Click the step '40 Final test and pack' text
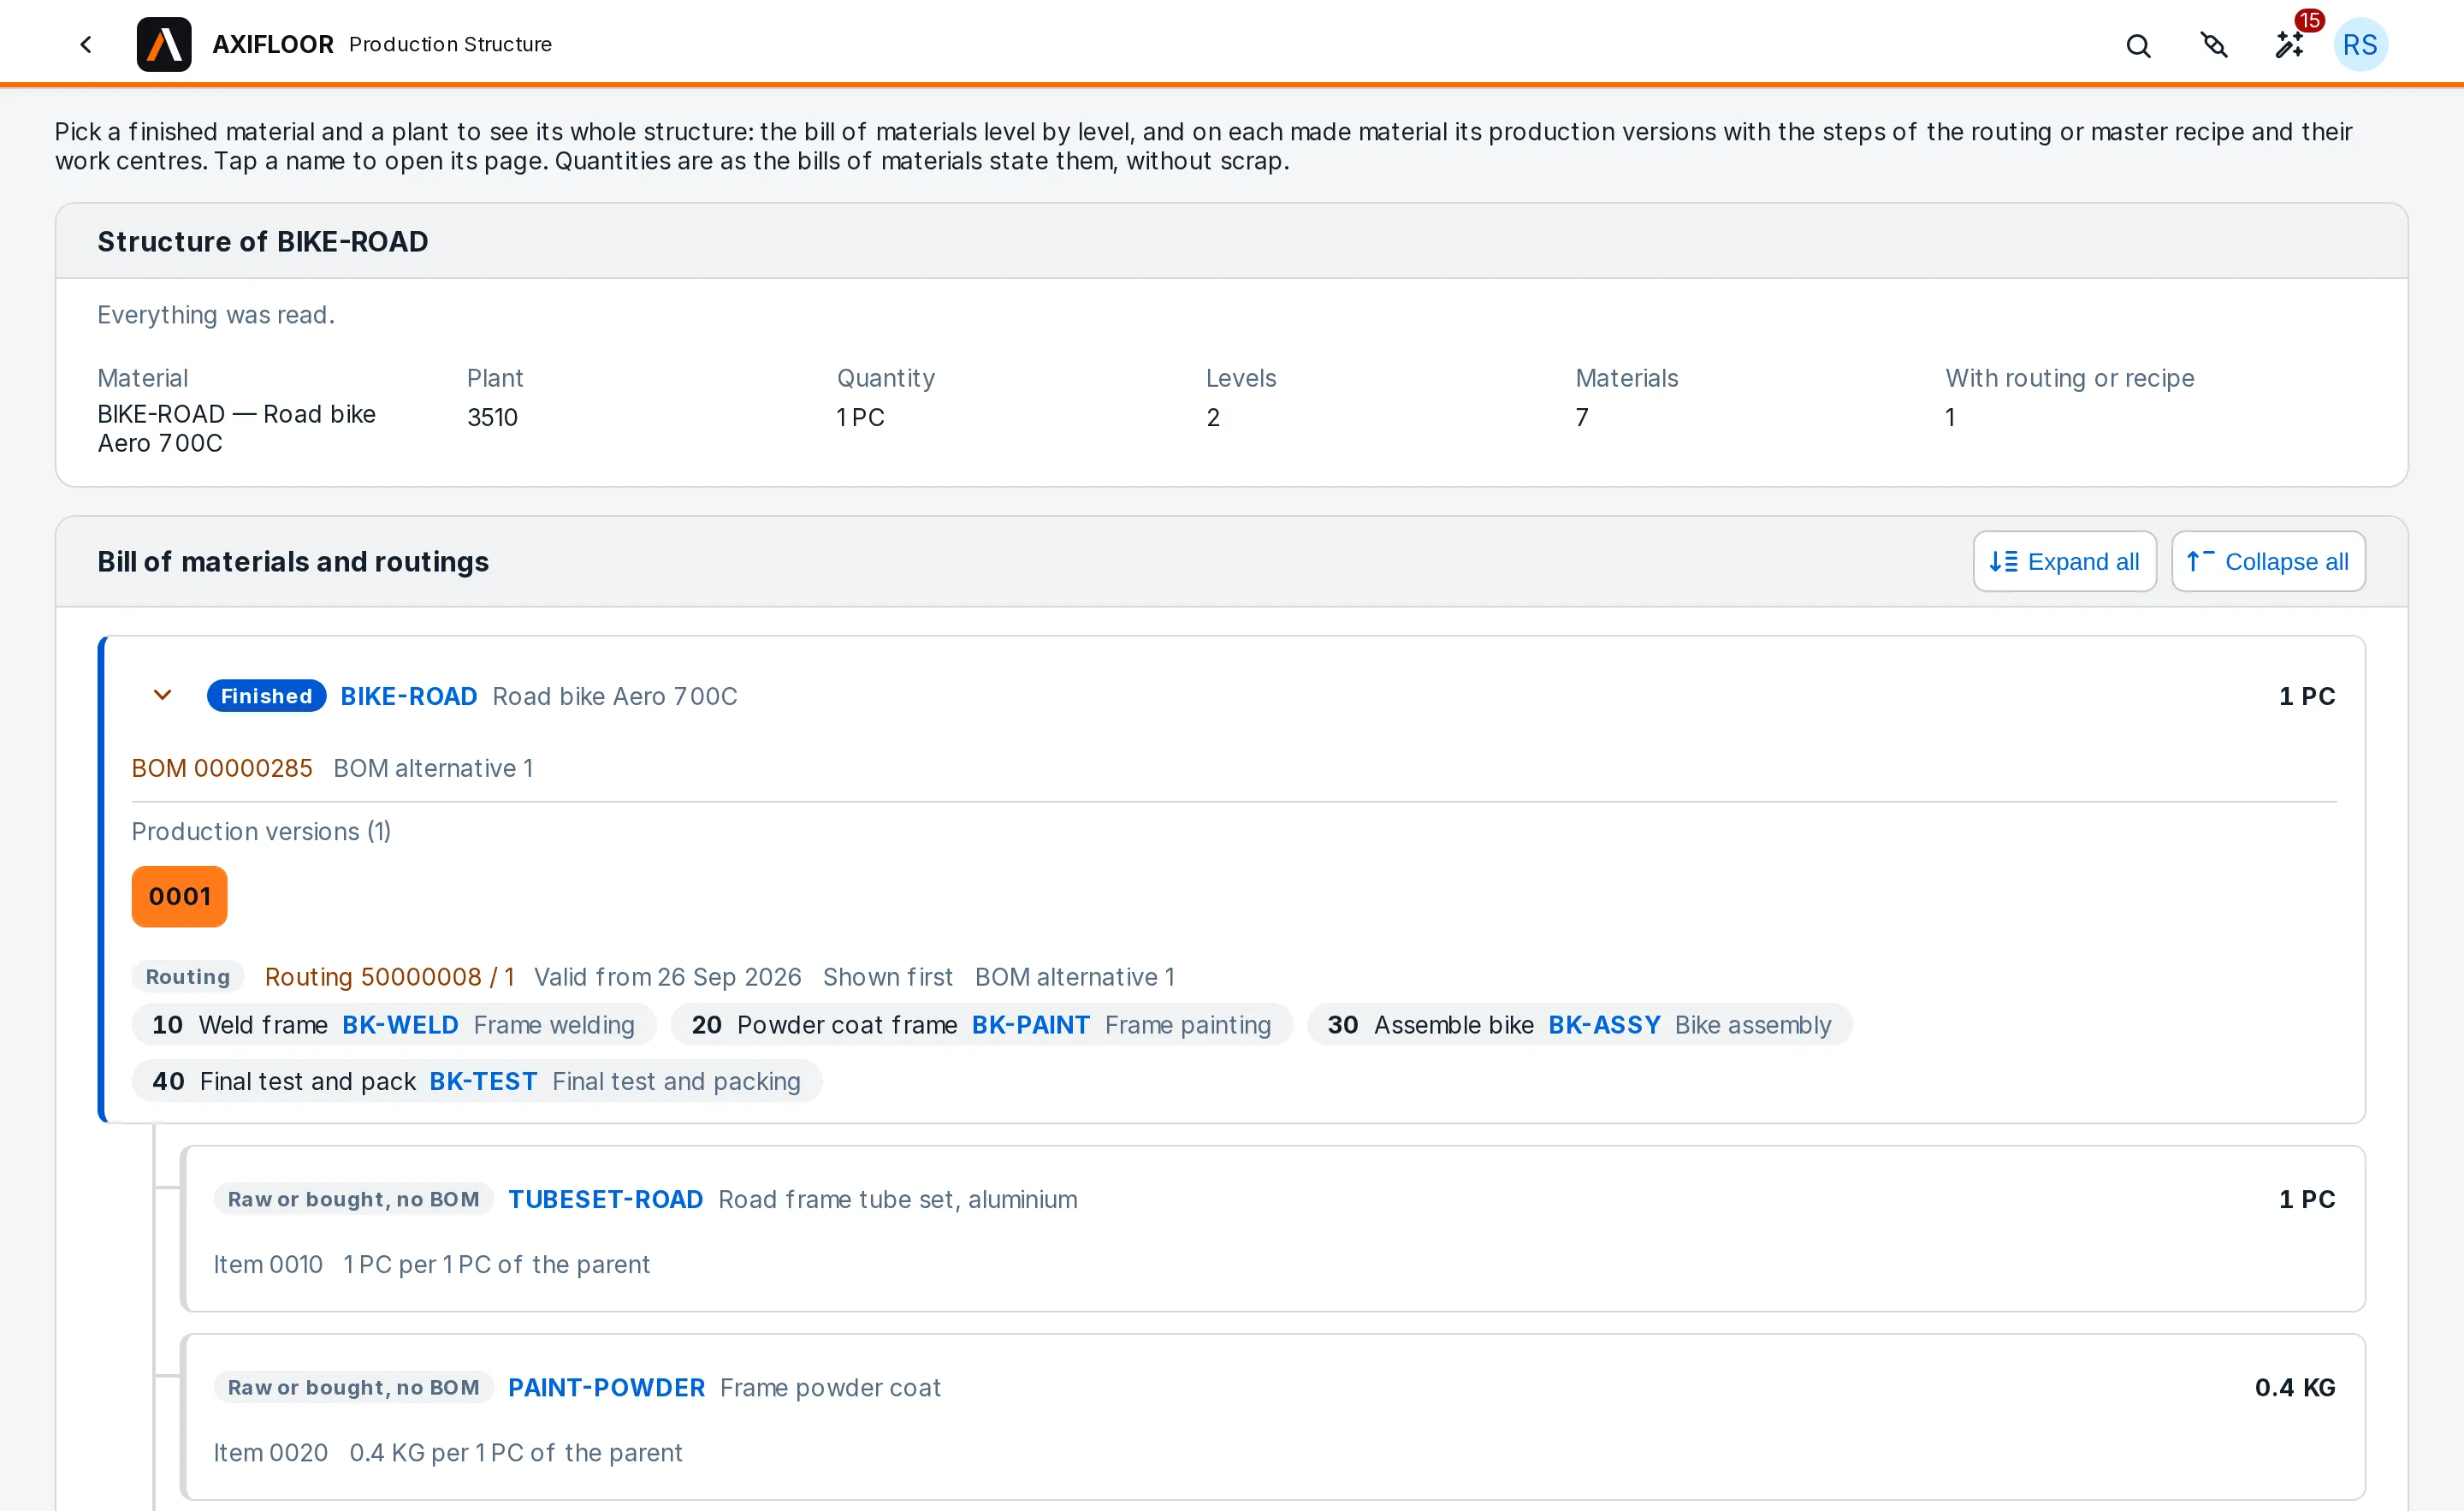The height and width of the screenshot is (1511, 2464). coord(284,1082)
